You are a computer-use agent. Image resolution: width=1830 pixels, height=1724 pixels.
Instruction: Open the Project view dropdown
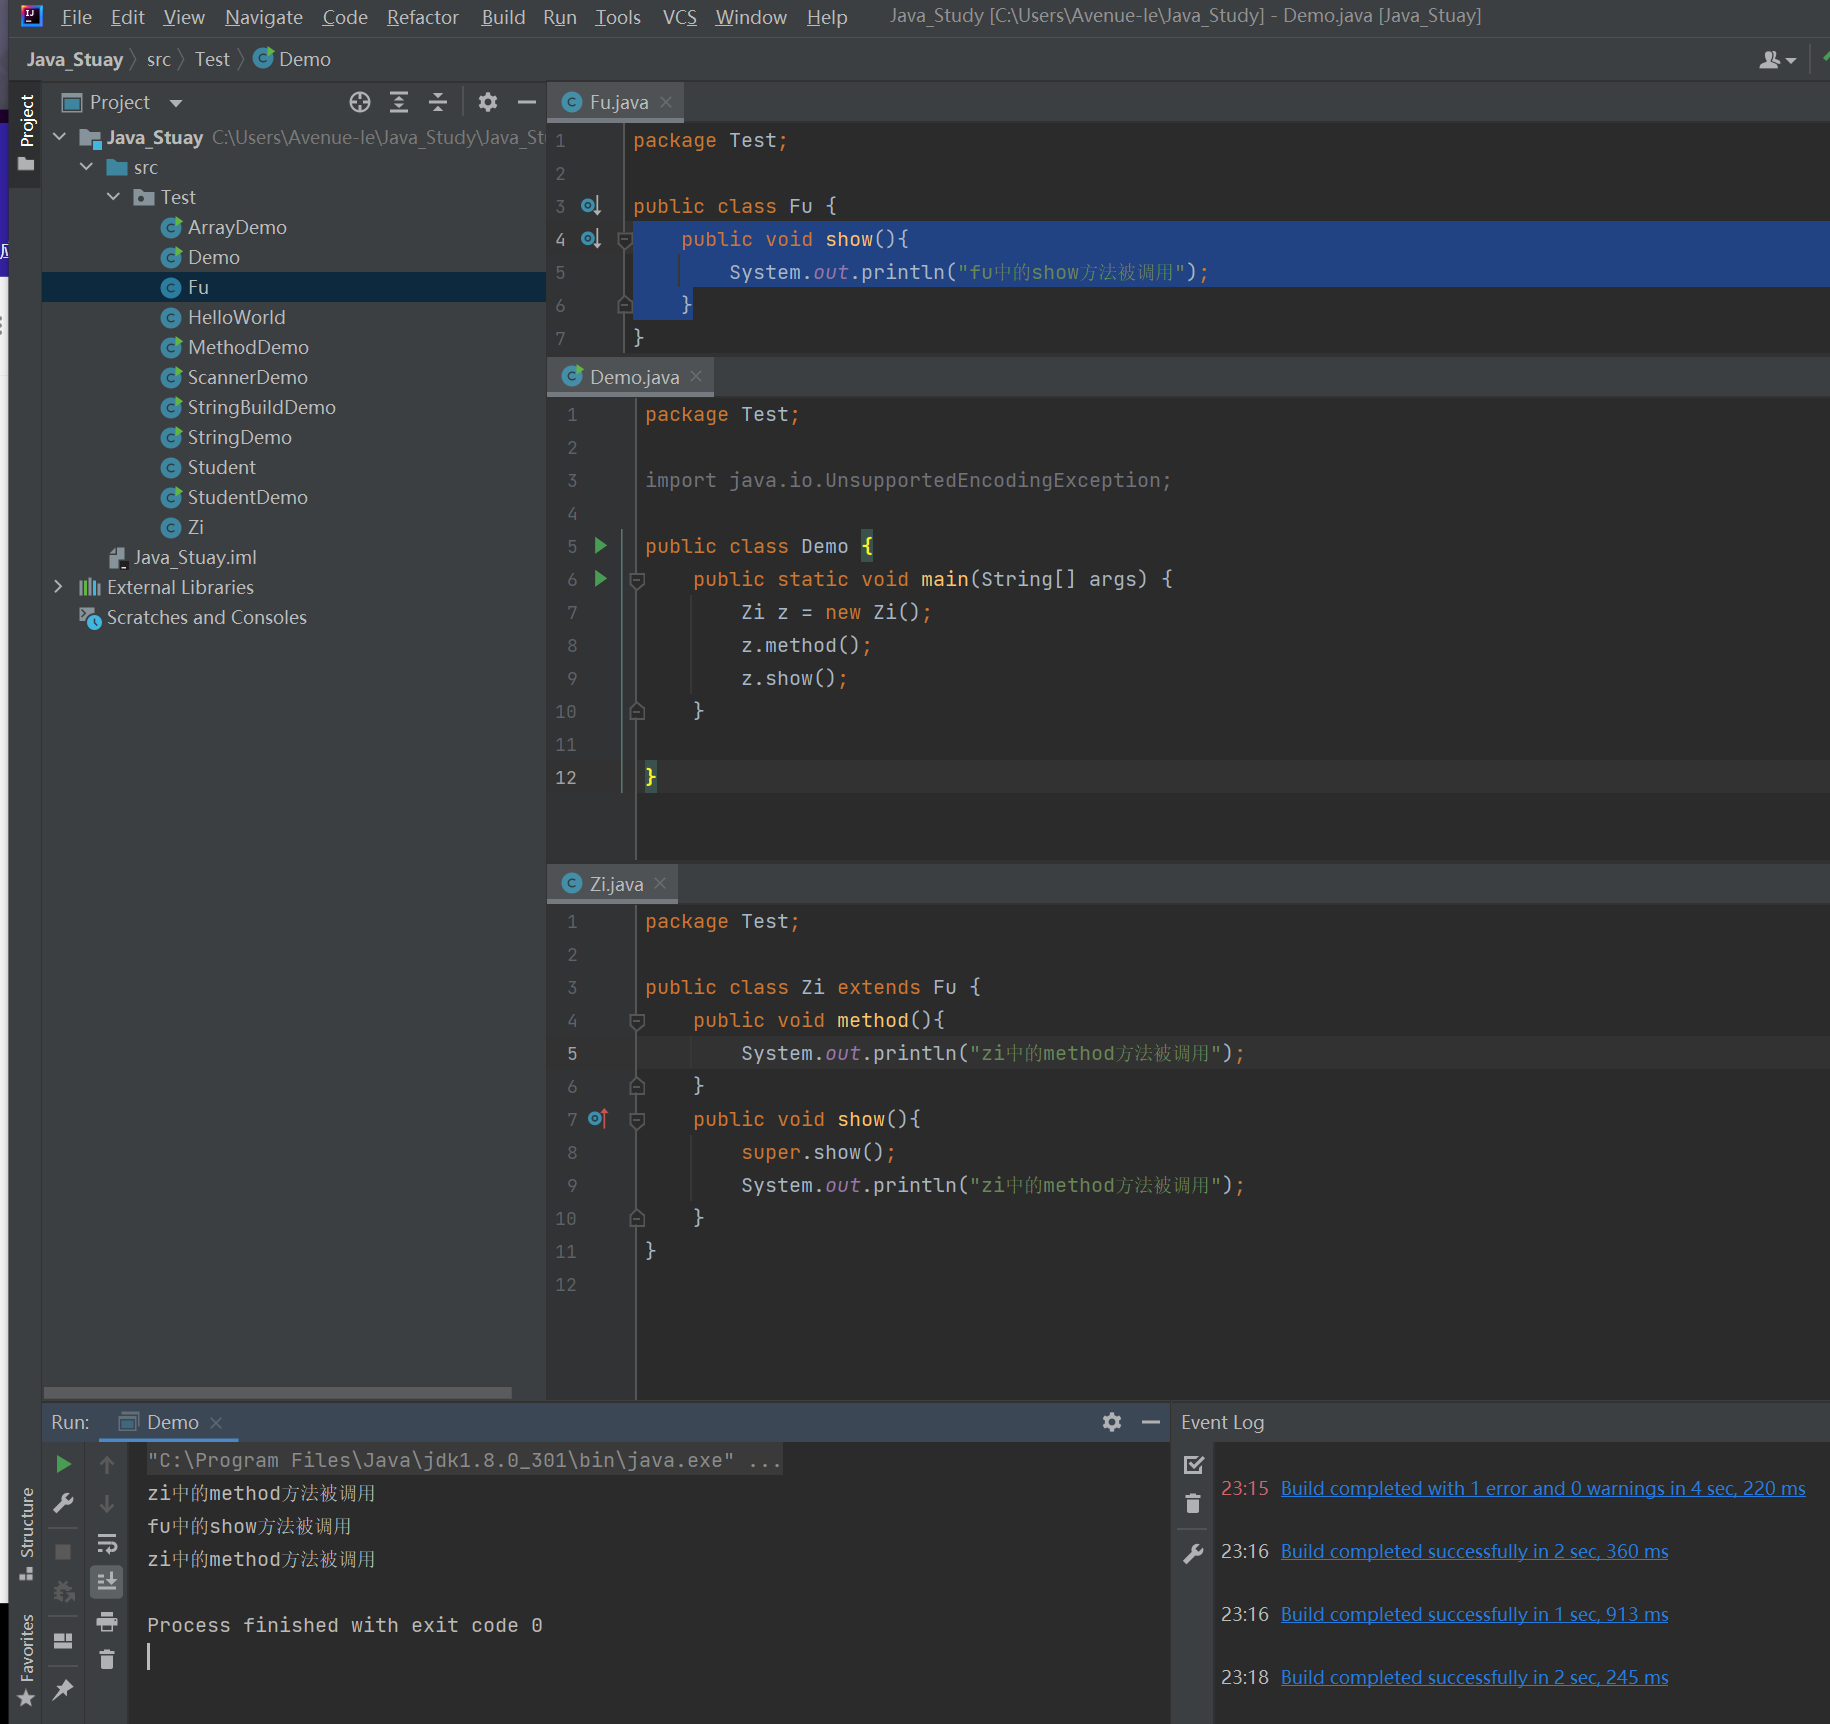pos(176,103)
